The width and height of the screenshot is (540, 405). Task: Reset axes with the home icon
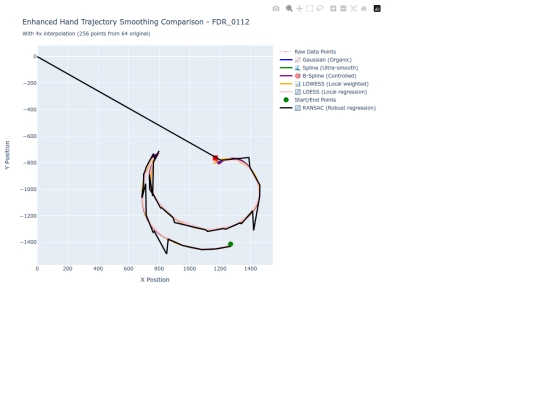[x=363, y=9]
